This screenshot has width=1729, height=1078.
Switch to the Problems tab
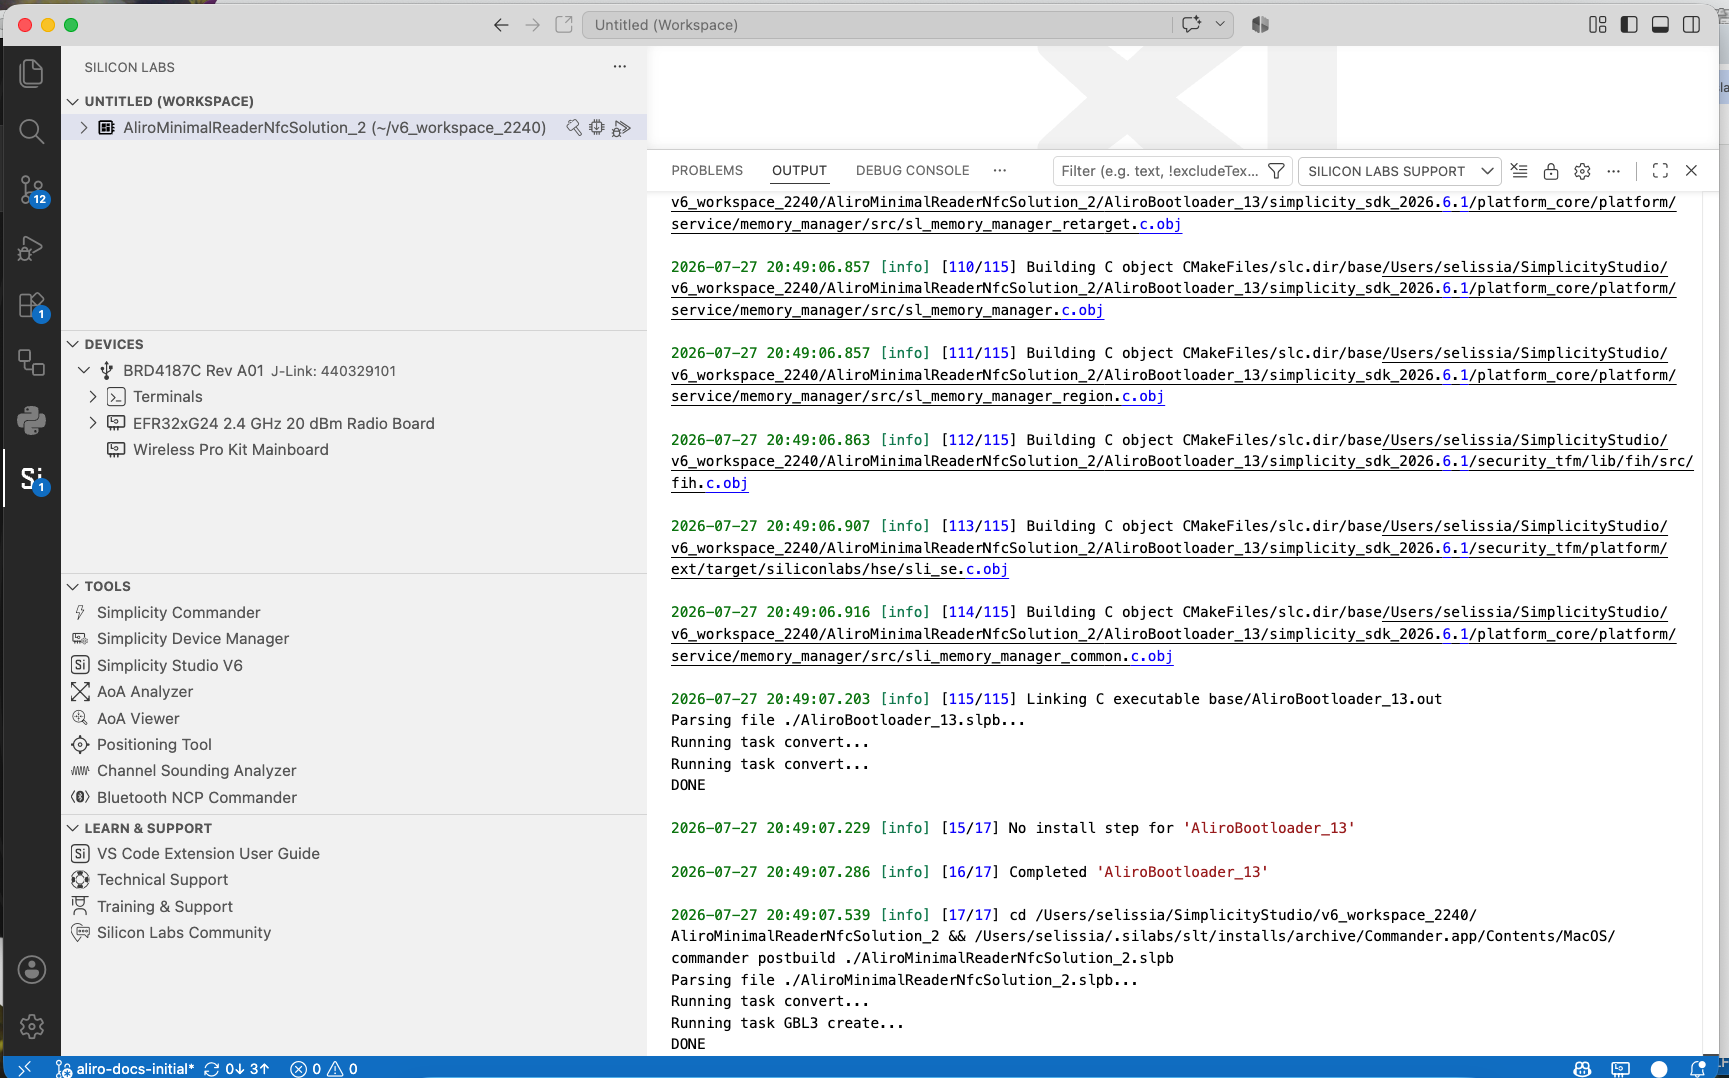[x=707, y=171]
